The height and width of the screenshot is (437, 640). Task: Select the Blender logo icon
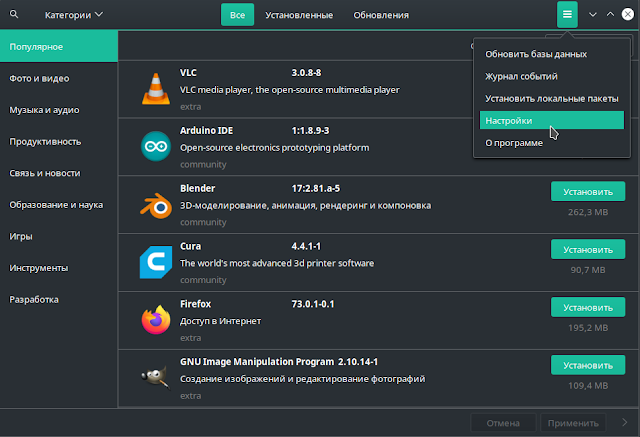click(x=156, y=205)
